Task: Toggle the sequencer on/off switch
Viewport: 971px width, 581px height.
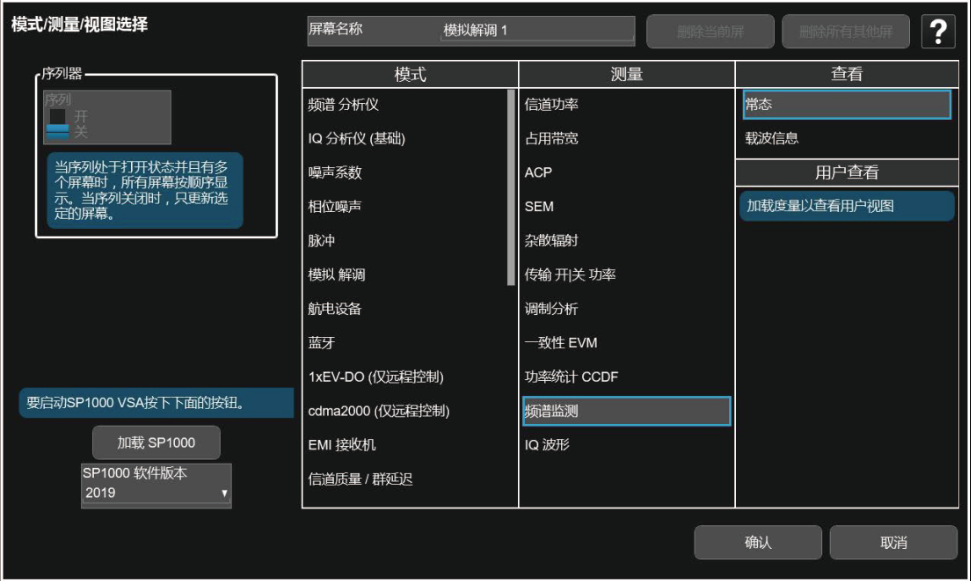Action: (59, 124)
